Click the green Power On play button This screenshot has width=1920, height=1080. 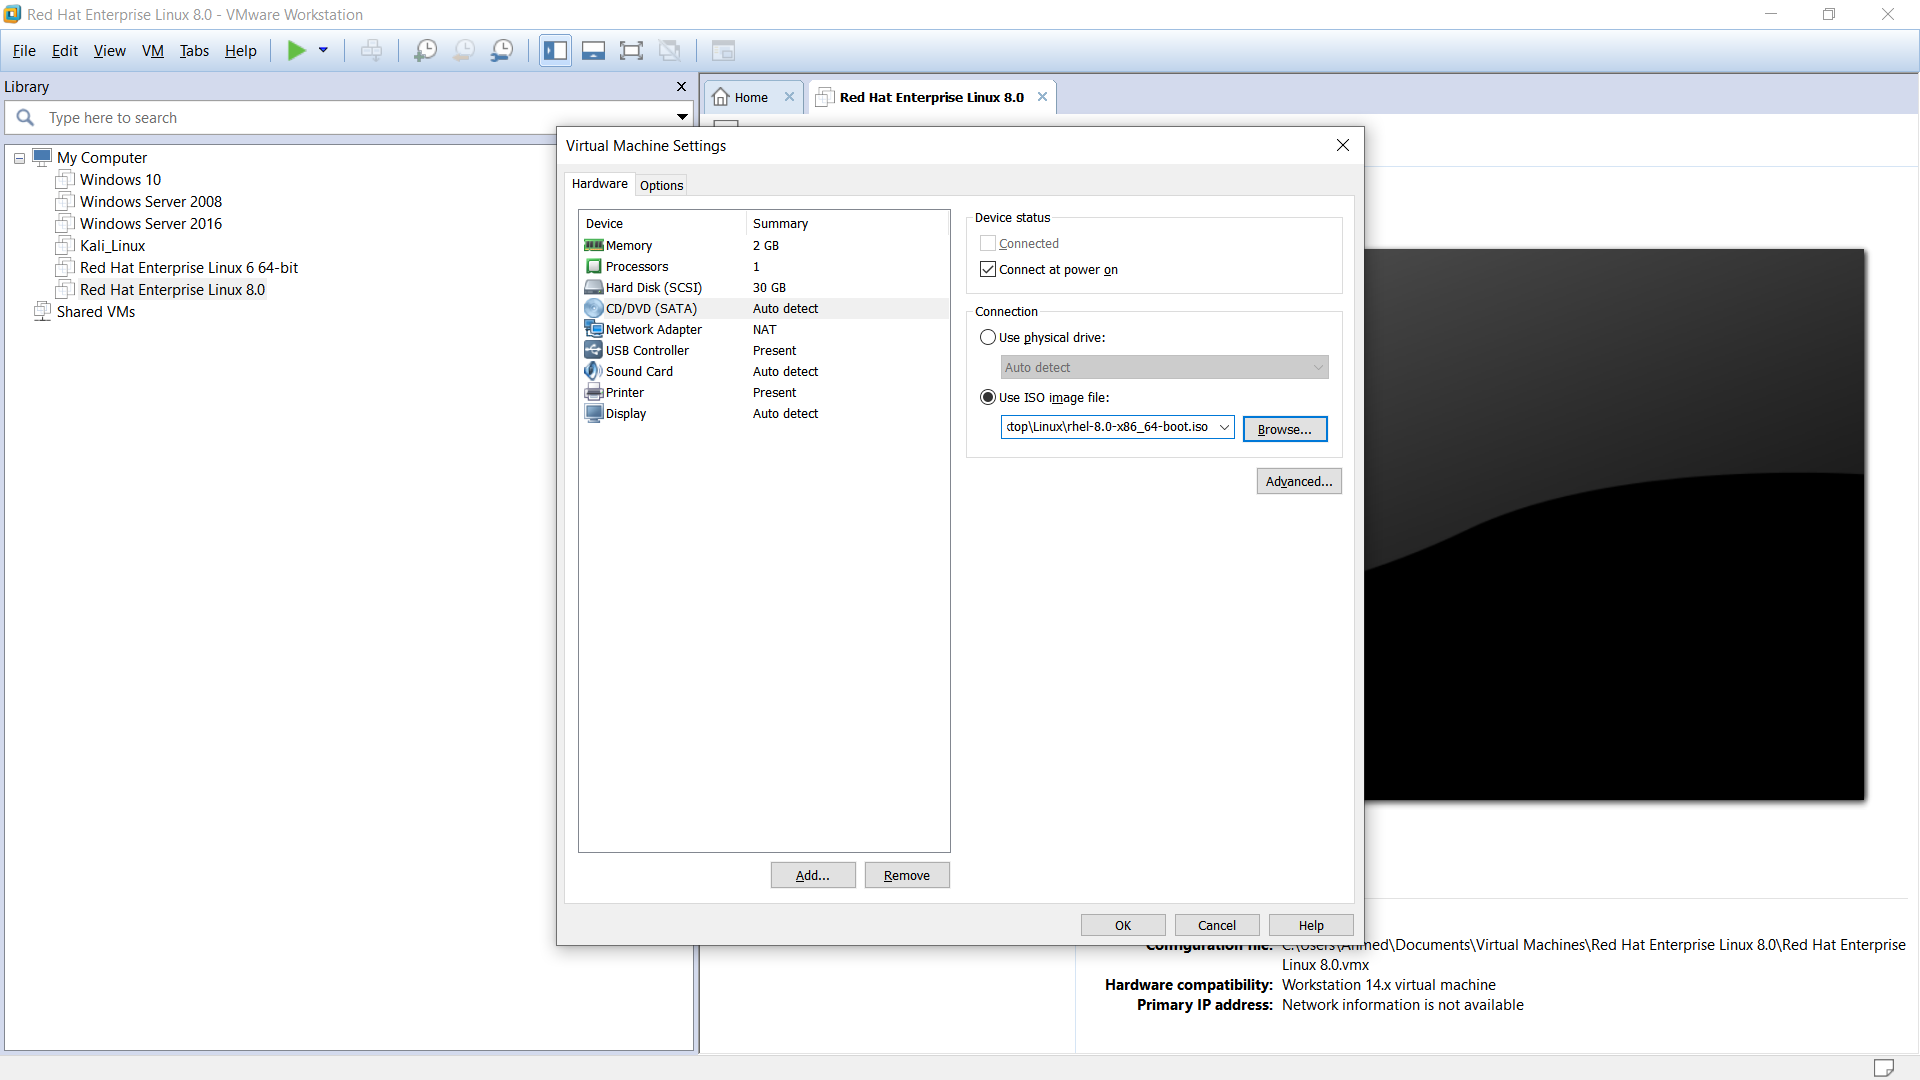point(296,51)
